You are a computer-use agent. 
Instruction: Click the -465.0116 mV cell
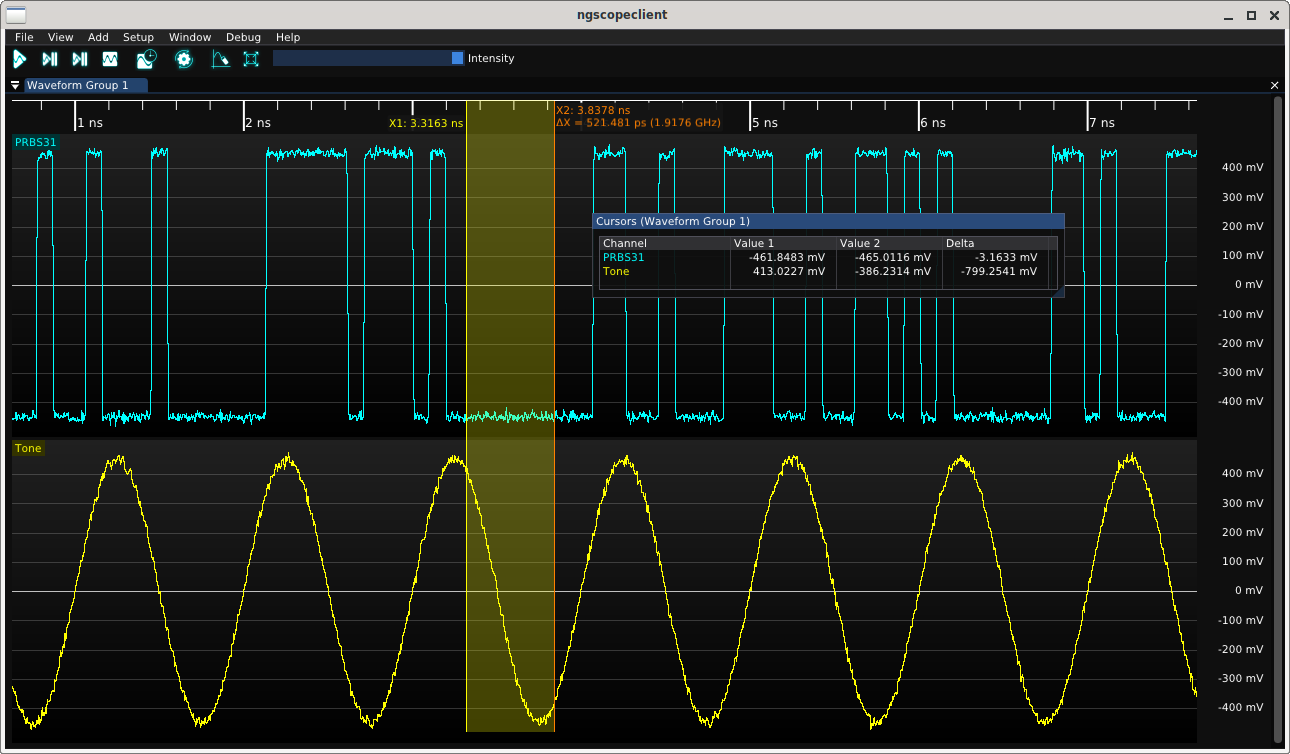coord(893,257)
